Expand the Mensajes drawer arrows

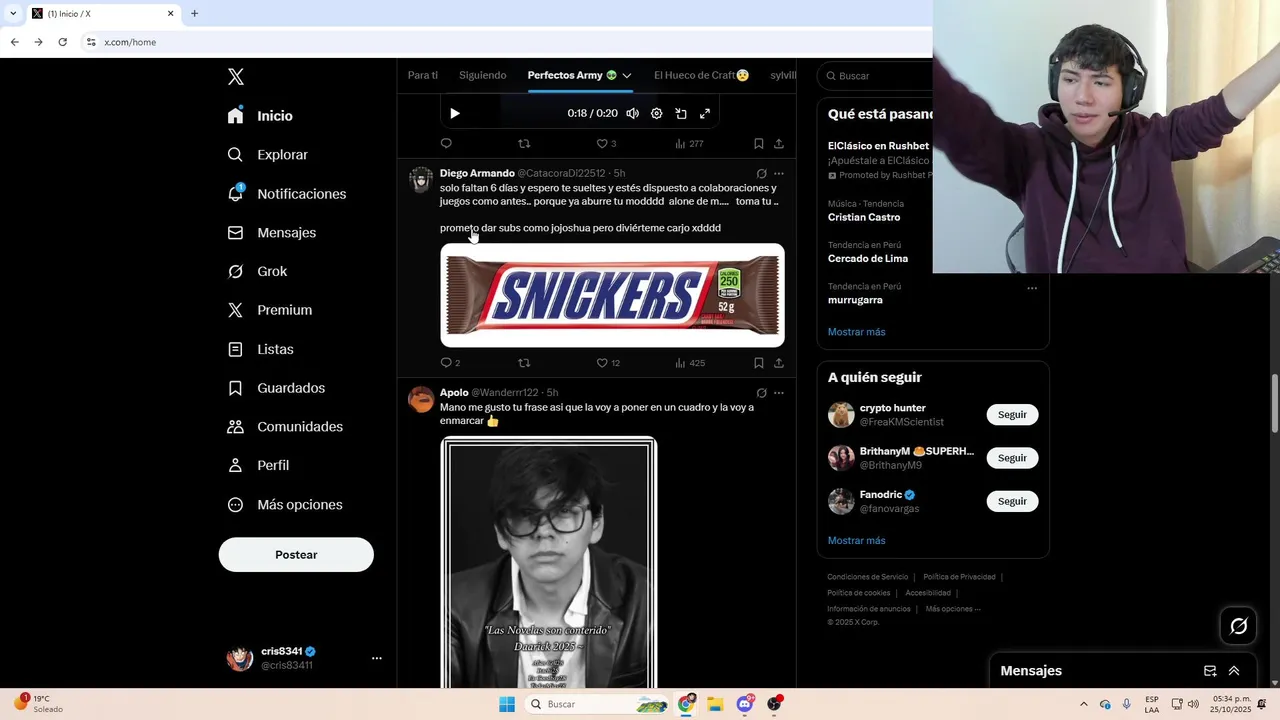[x=1234, y=671]
